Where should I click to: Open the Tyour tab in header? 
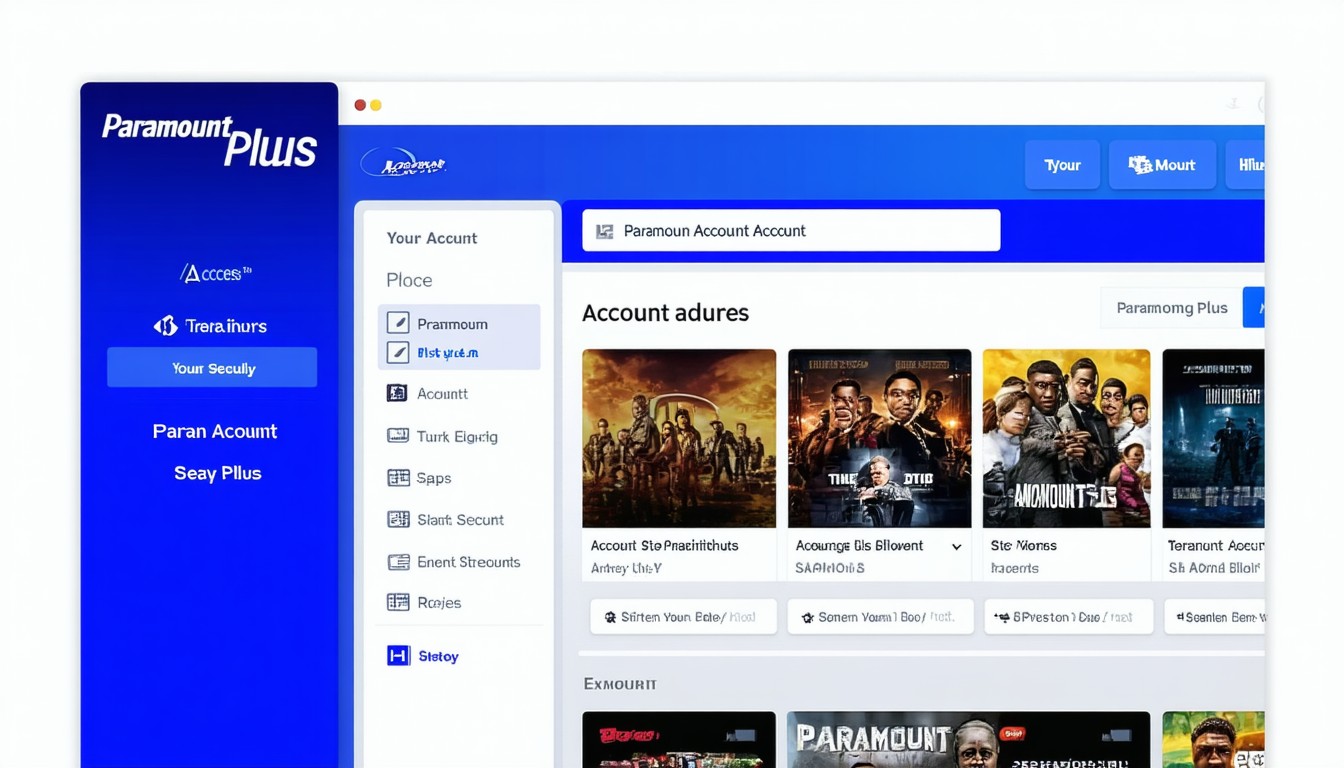(x=1062, y=165)
